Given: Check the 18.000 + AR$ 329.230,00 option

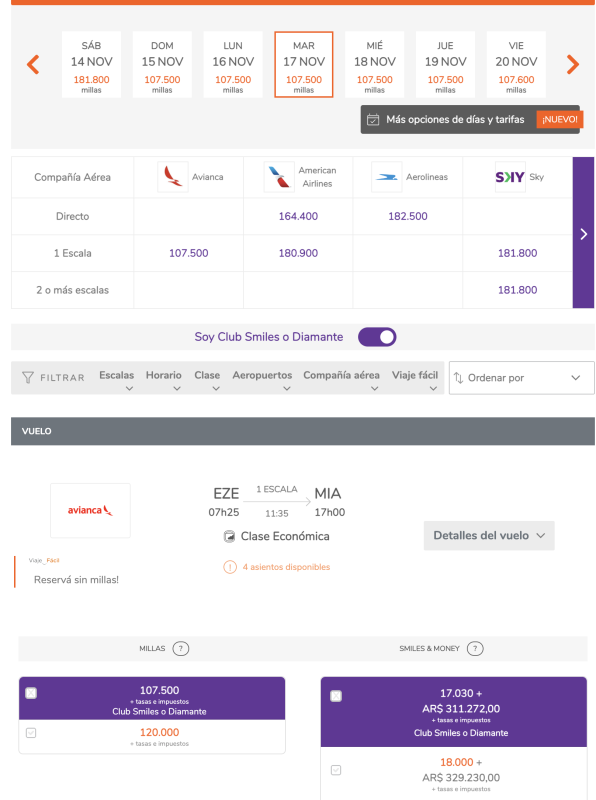Looking at the screenshot, I should (x=336, y=770).
